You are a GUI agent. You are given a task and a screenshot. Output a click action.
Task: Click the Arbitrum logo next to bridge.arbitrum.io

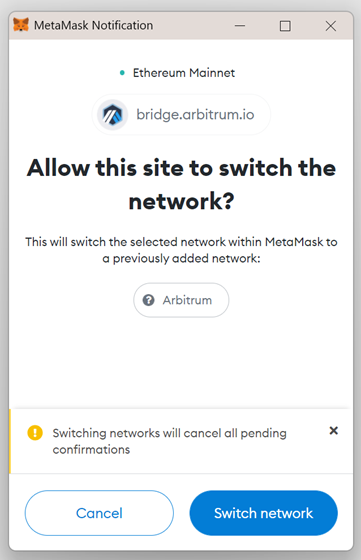click(x=113, y=115)
